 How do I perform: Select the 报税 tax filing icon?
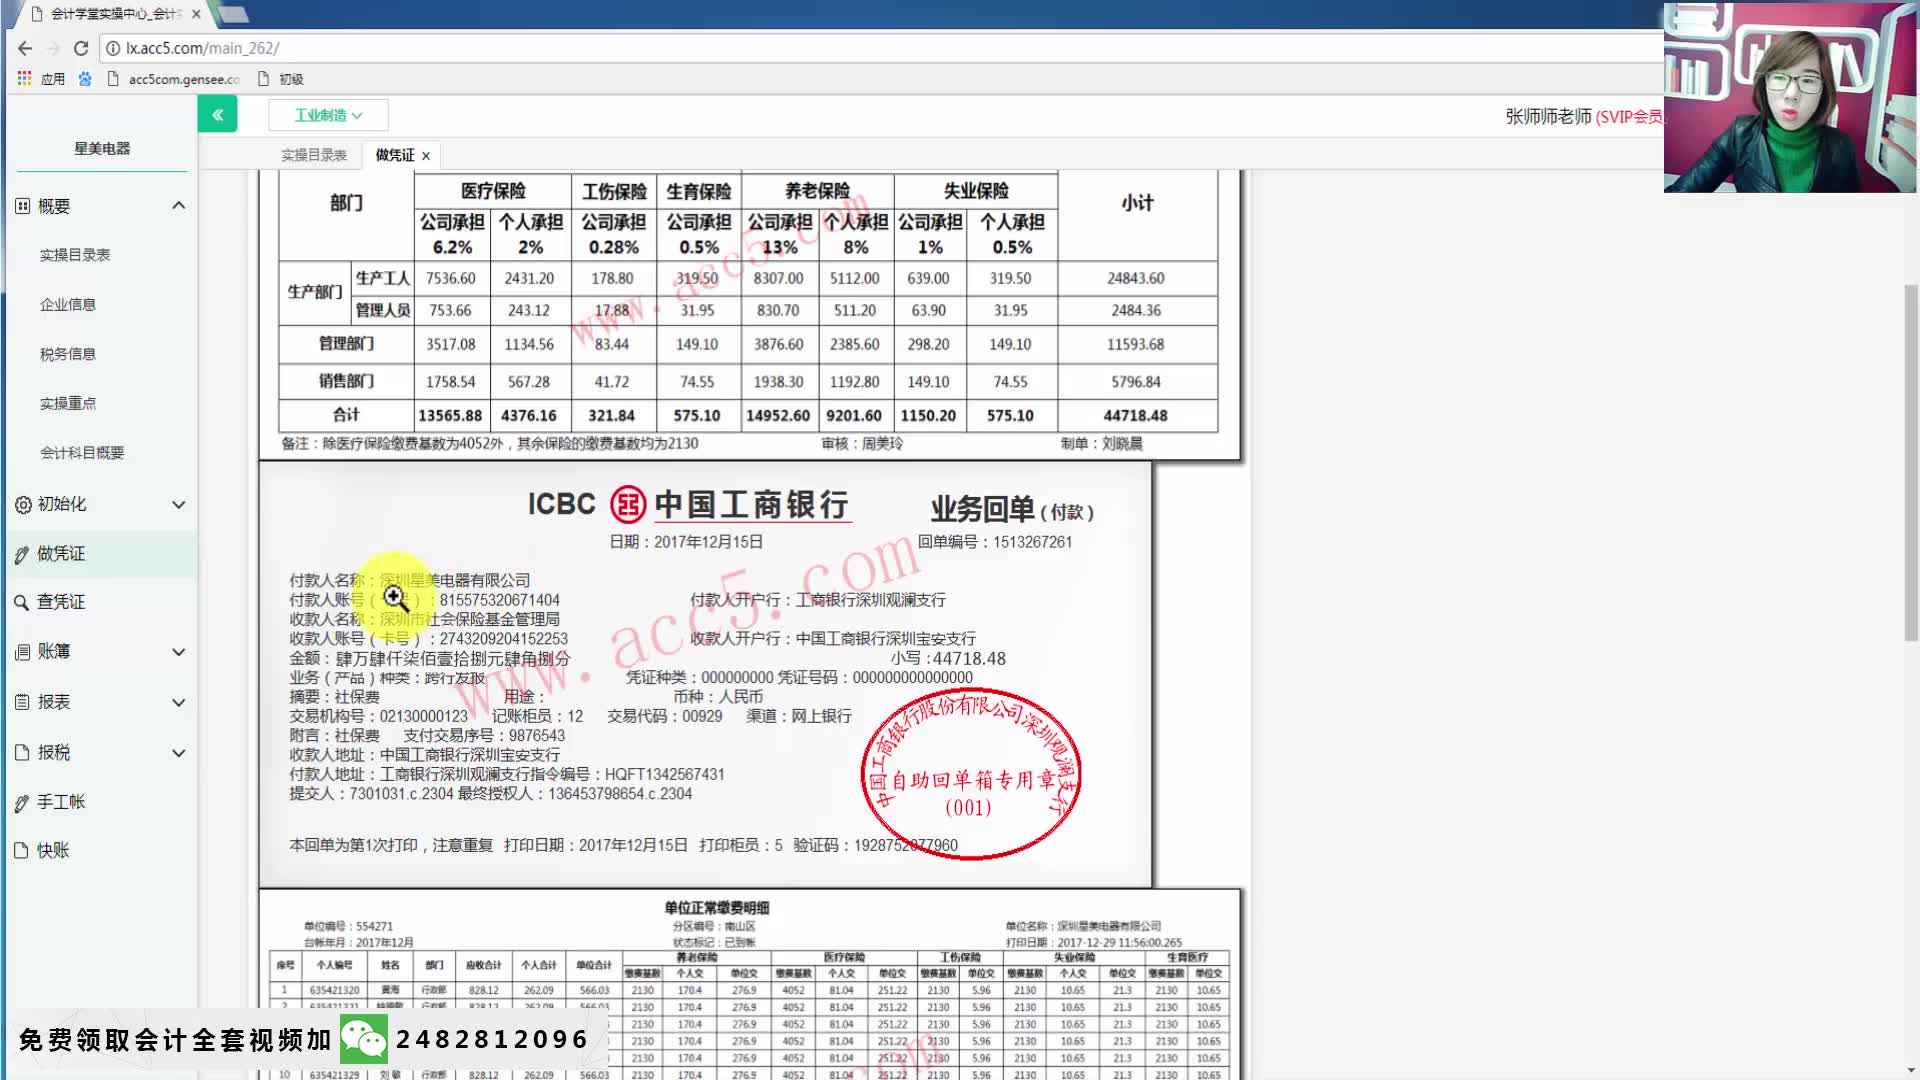click(22, 751)
